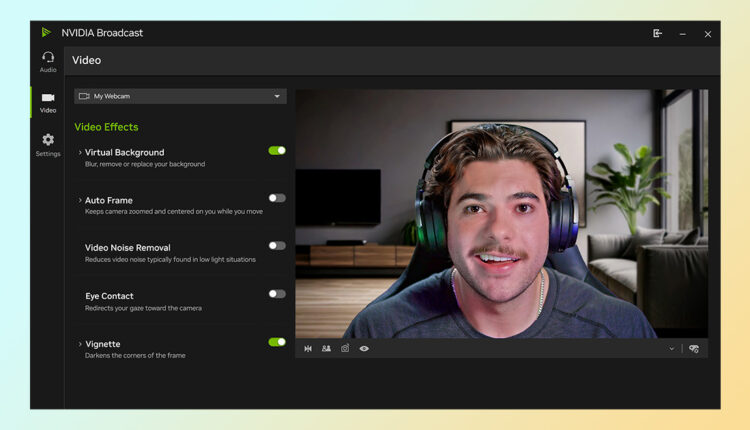Image resolution: width=750 pixels, height=430 pixels.
Task: Click the compare side-by-side people icon
Action: 326,349
